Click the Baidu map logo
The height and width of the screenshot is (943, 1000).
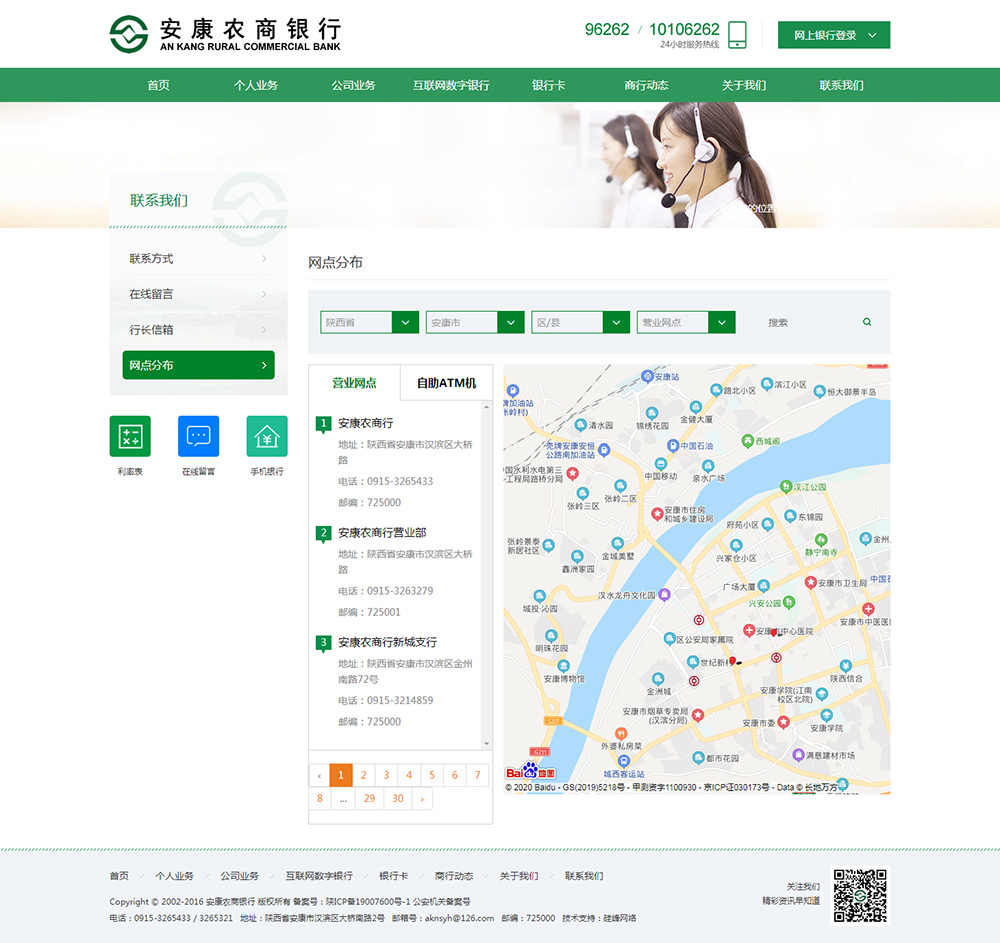530,771
